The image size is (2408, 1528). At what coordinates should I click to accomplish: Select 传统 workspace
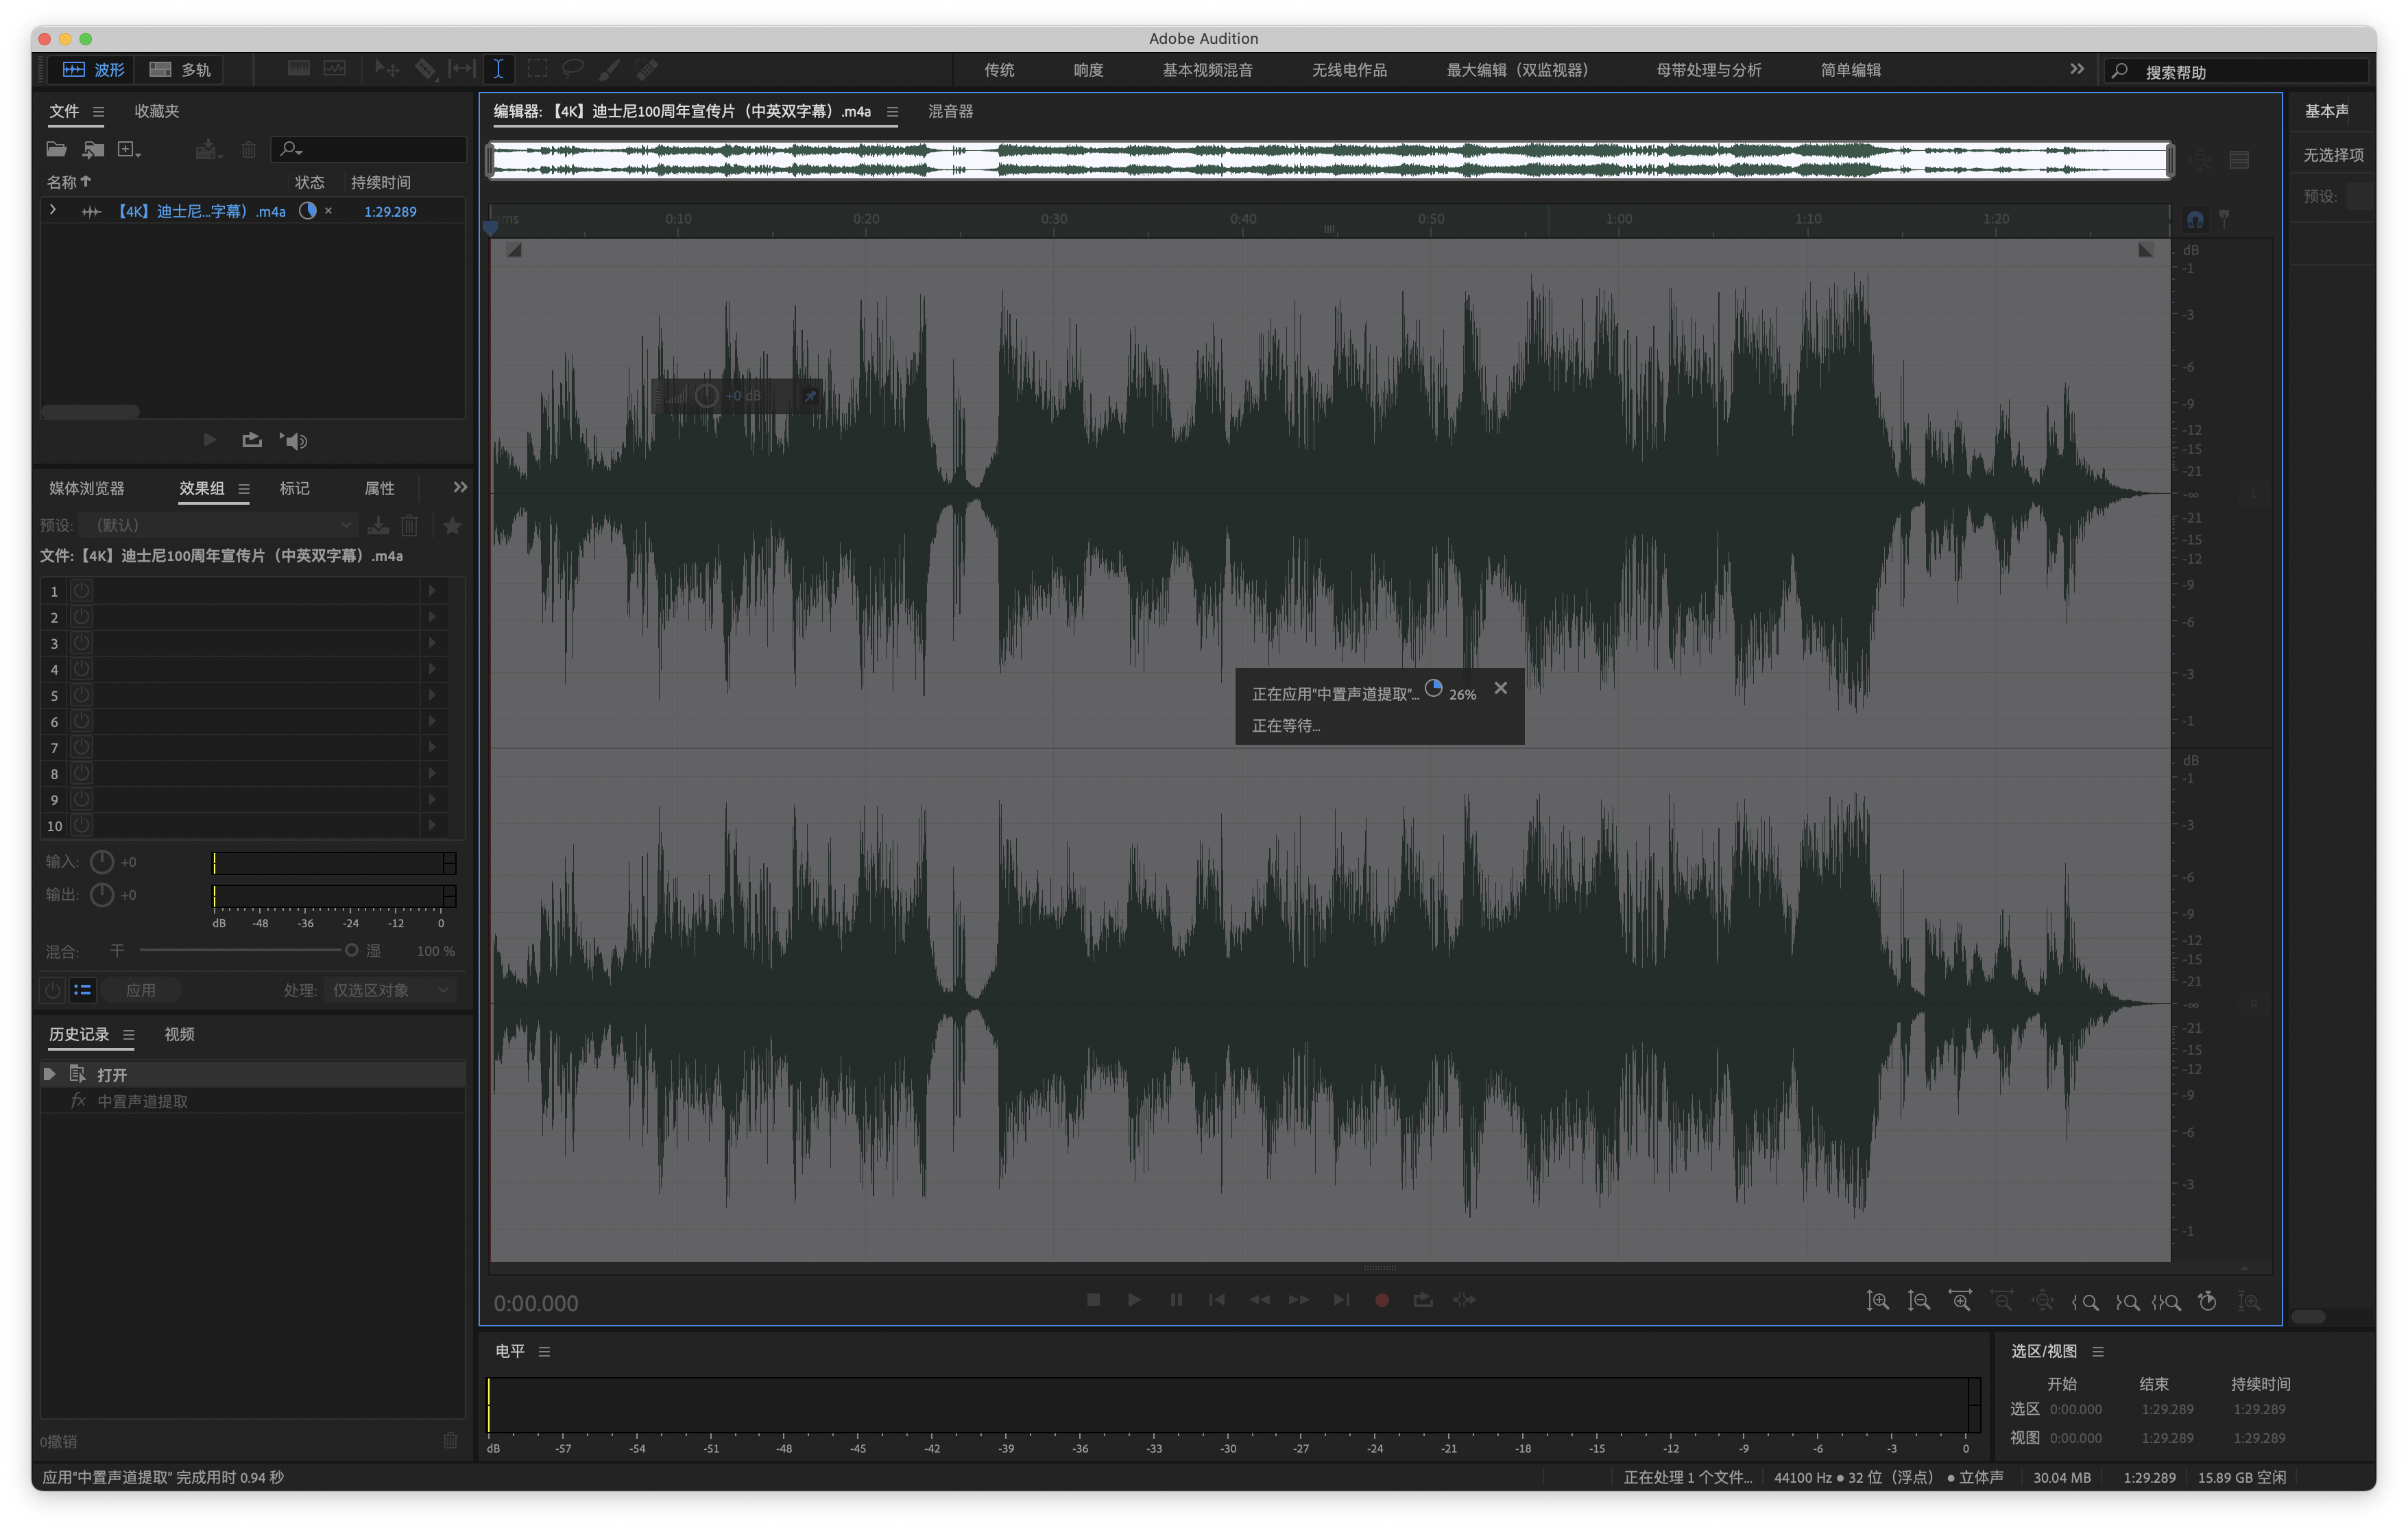pyautogui.click(x=999, y=70)
